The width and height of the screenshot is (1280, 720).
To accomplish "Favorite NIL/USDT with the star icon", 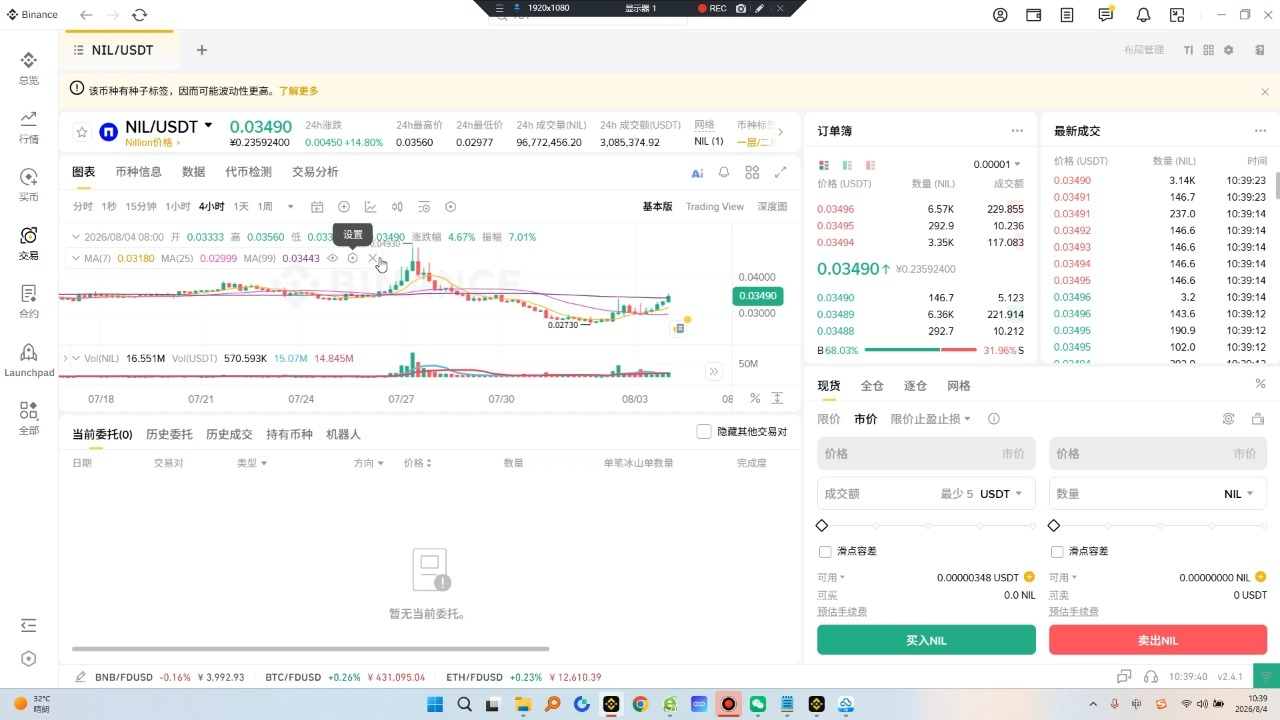I will pos(82,132).
